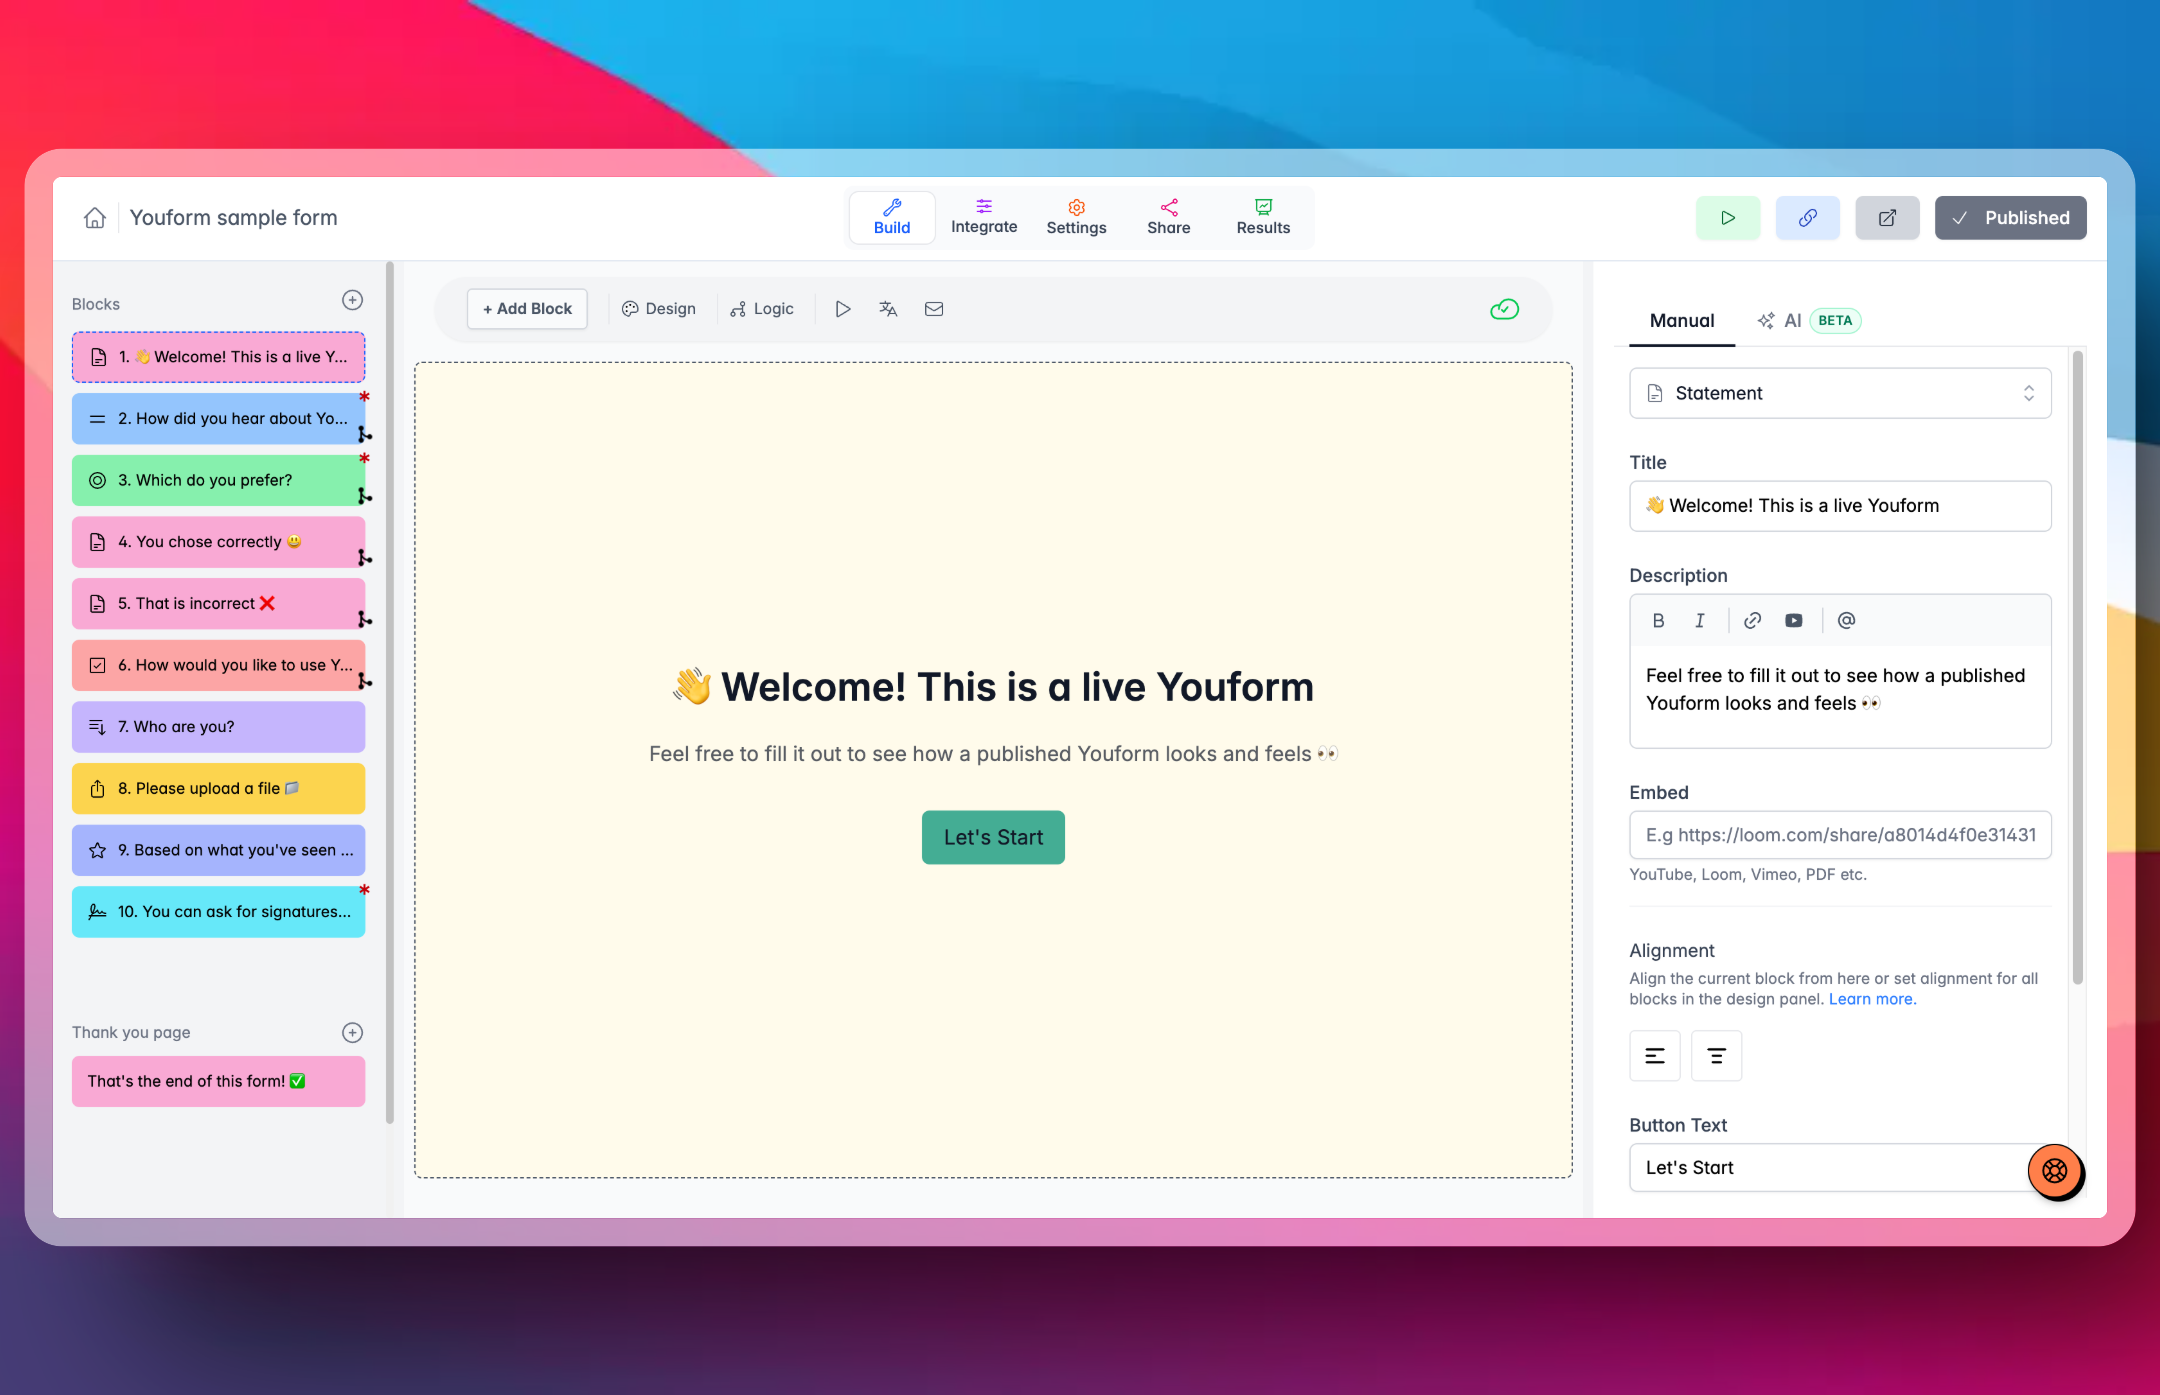
Task: Open the orange help support bubble
Action: point(2055,1171)
